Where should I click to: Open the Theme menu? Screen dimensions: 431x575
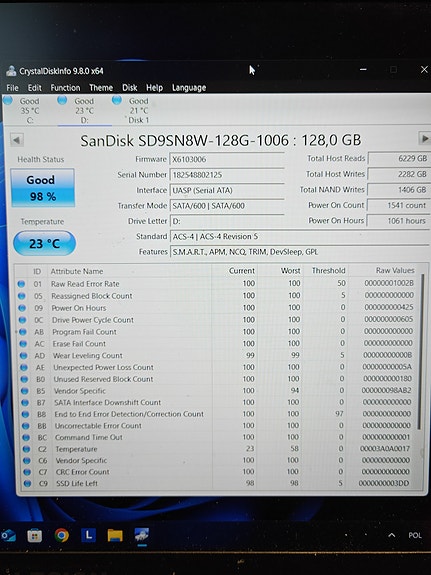point(101,88)
